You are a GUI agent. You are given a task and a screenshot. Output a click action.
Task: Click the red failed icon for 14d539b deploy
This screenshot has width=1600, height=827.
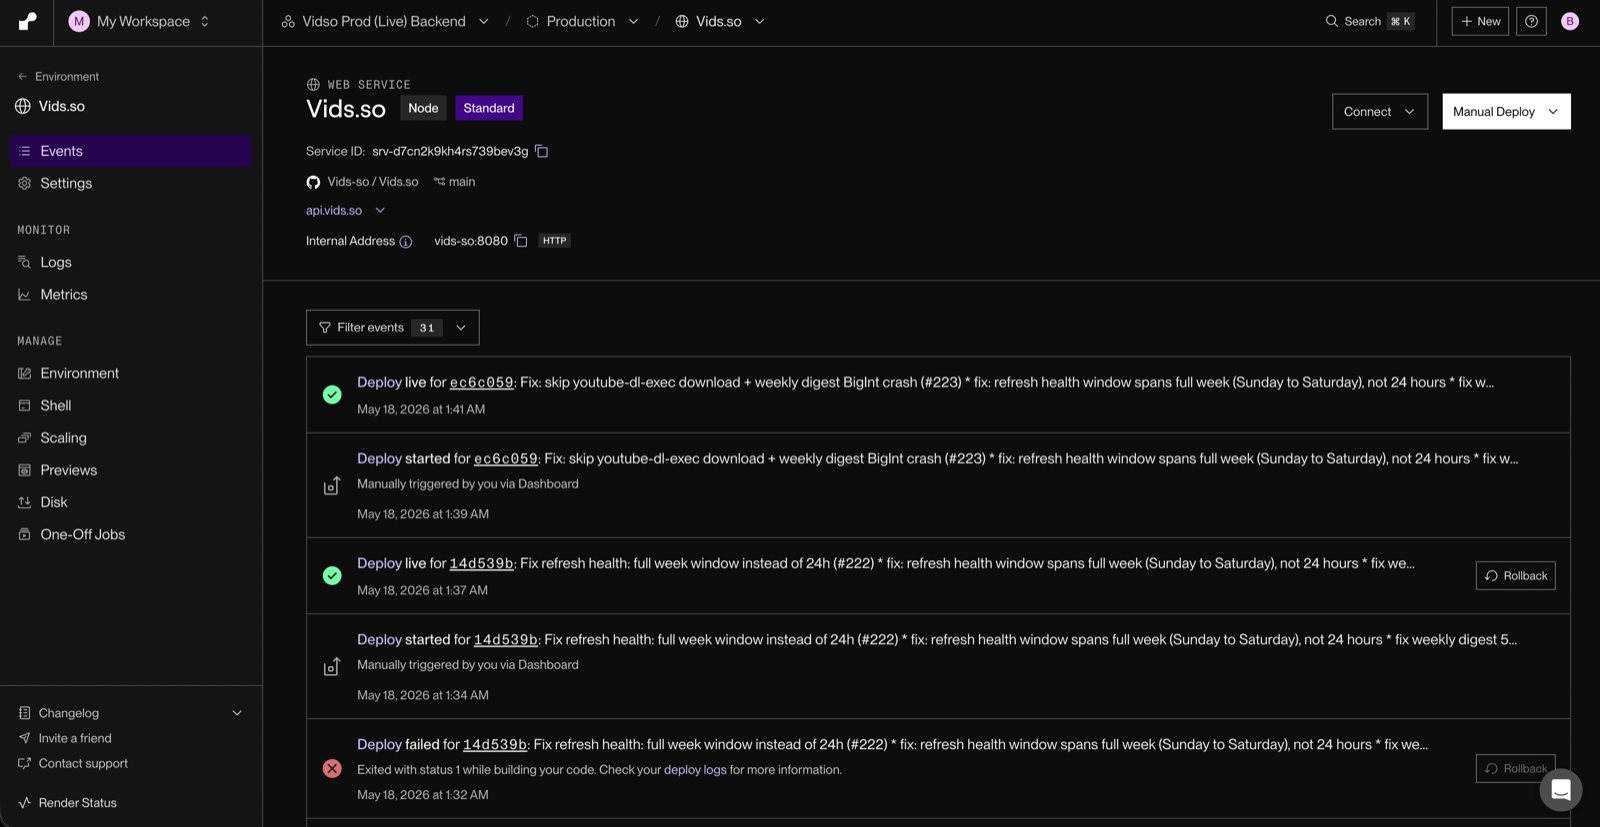click(332, 769)
